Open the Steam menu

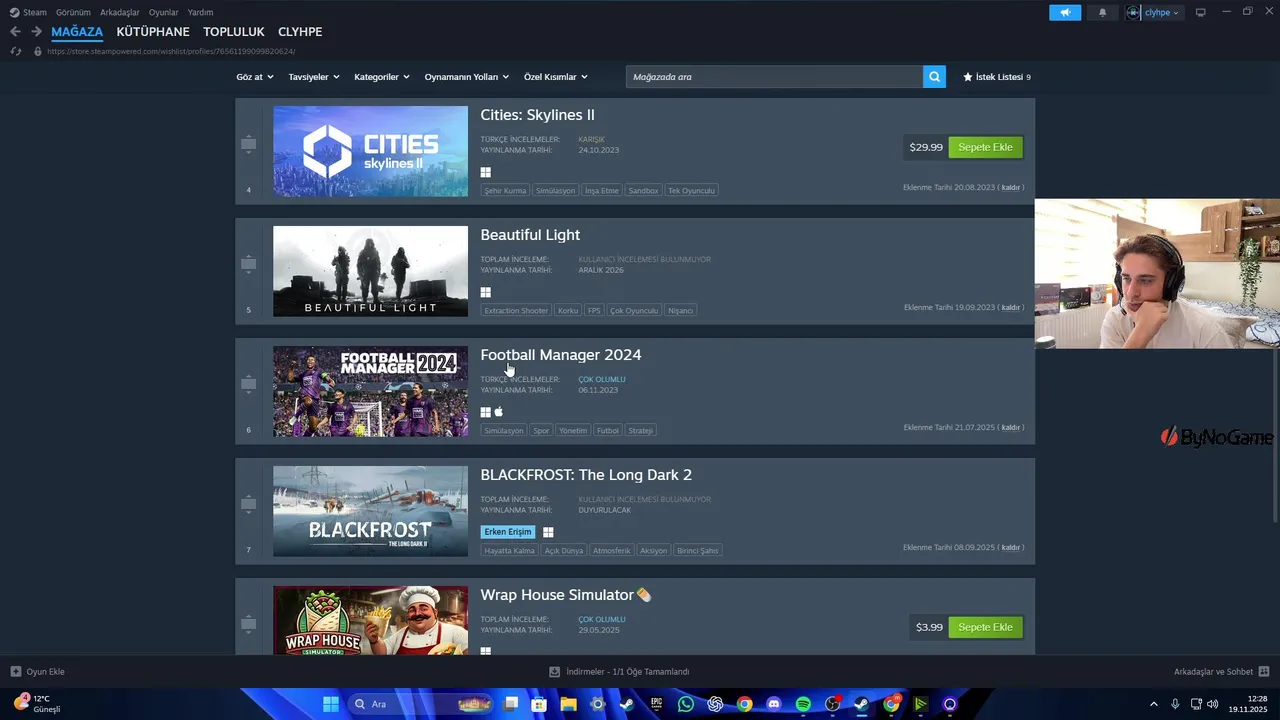click(28, 12)
